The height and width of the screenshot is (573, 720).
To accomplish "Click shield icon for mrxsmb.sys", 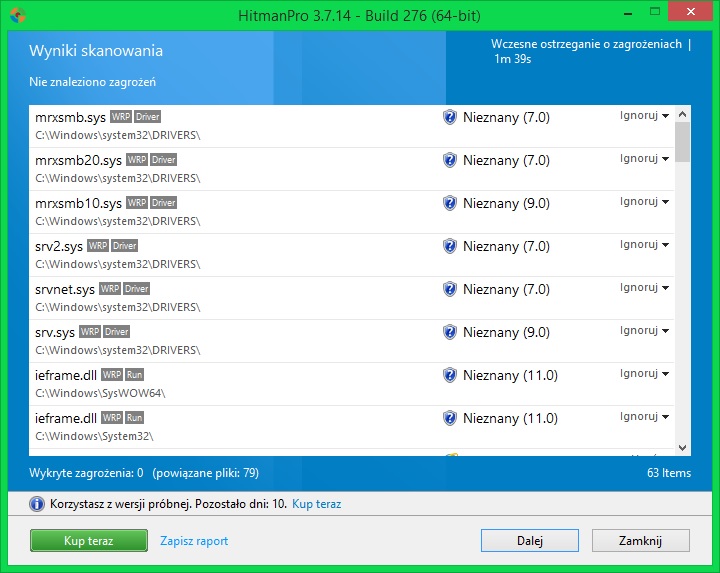I will [450, 117].
